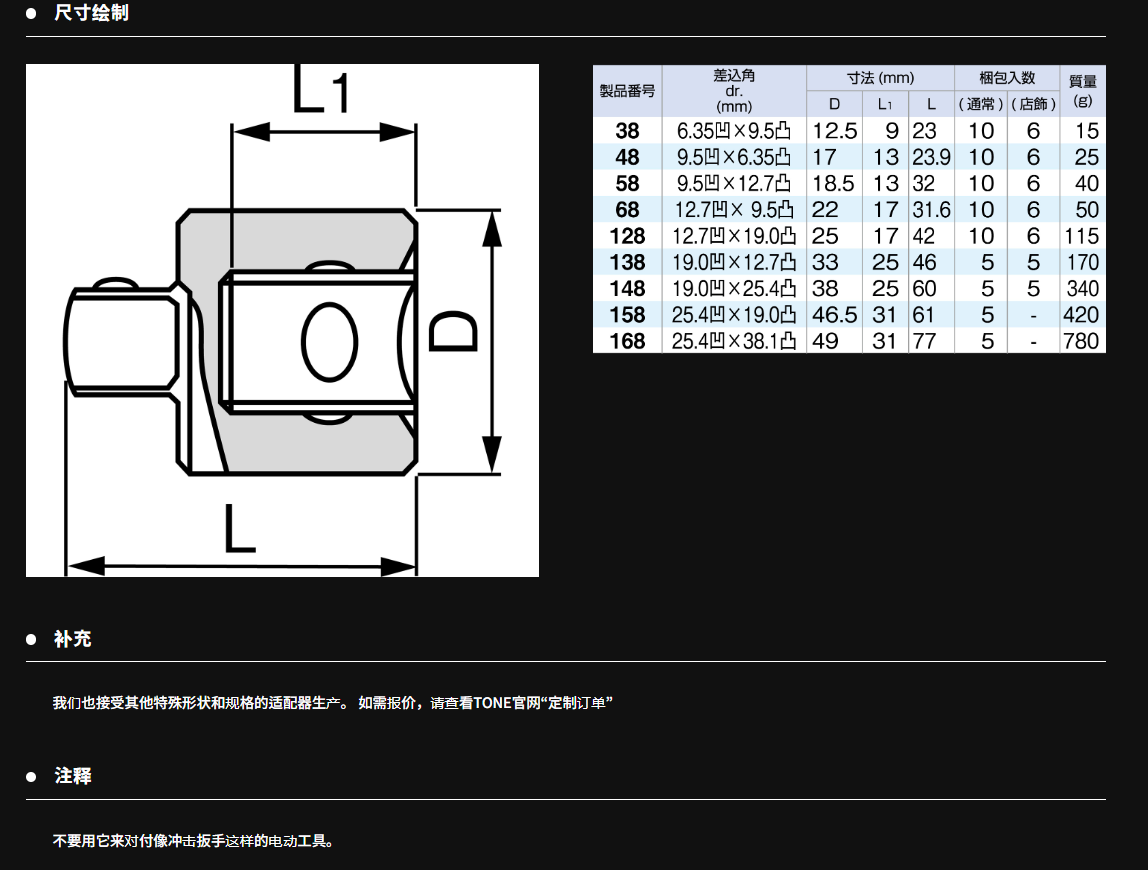Screen dimensions: 1148x870
Task: Click the bullet dot next to 注释
Action: pyautogui.click(x=31, y=777)
